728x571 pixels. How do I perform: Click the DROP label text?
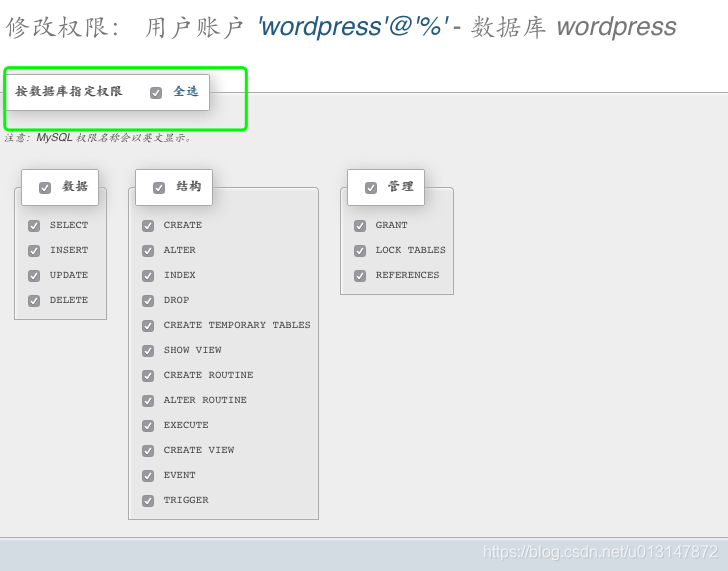tap(176, 300)
